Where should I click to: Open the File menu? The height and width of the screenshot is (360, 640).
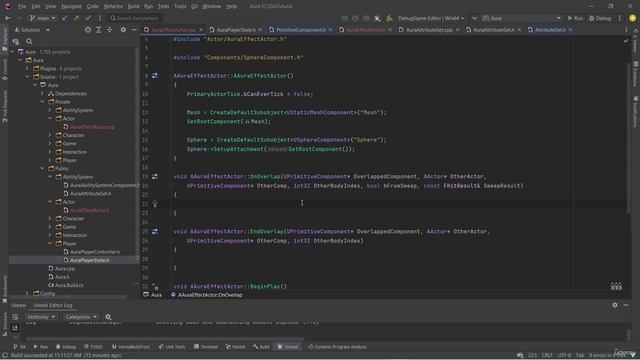[22, 6]
